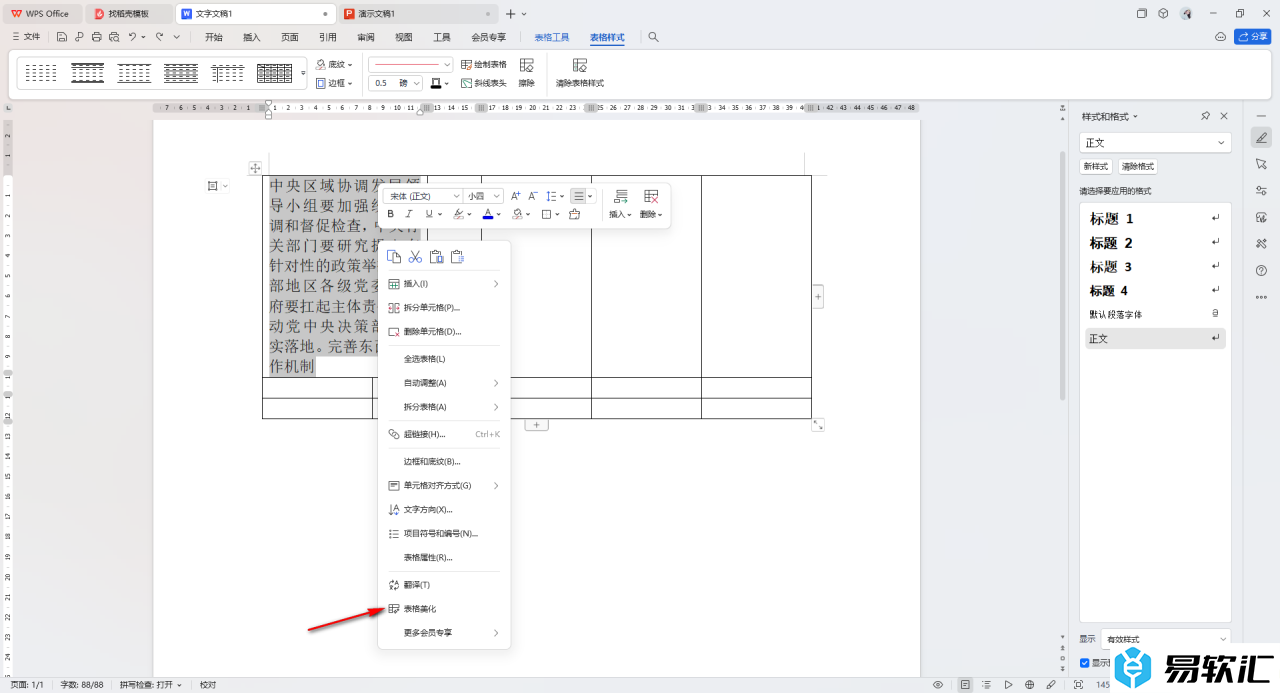Viewport: 1280px width, 693px height.
Task: Click the format painter brush in mini toolbar
Action: point(574,214)
